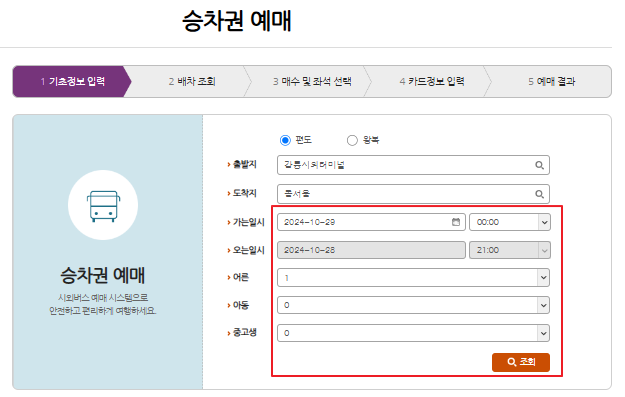Select step 1 기초정보 입력 tab

click(x=72, y=81)
